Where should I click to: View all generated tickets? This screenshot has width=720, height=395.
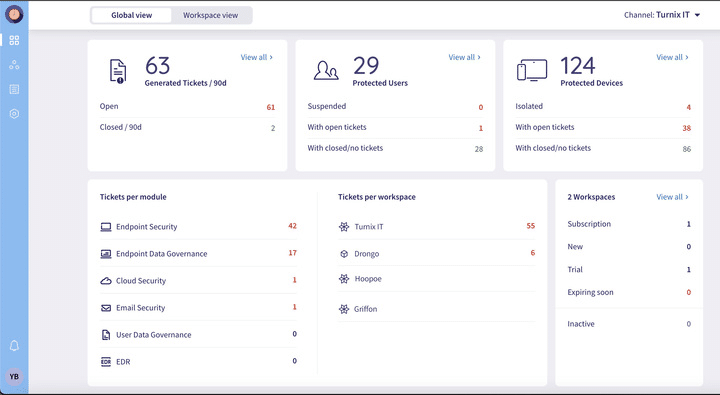pos(257,57)
